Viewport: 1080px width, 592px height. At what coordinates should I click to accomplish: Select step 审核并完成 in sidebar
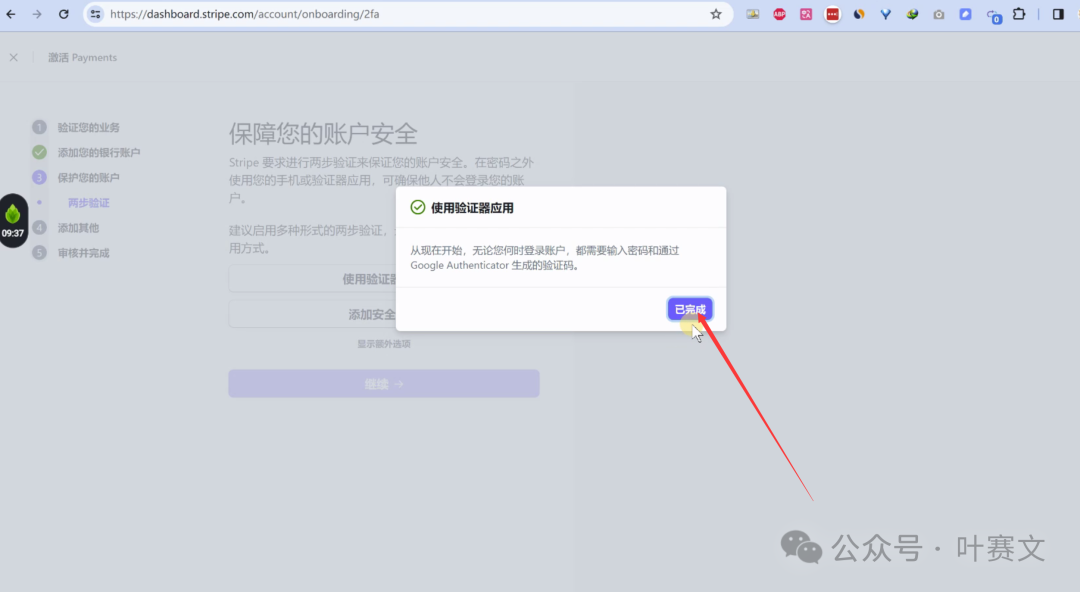pos(83,253)
